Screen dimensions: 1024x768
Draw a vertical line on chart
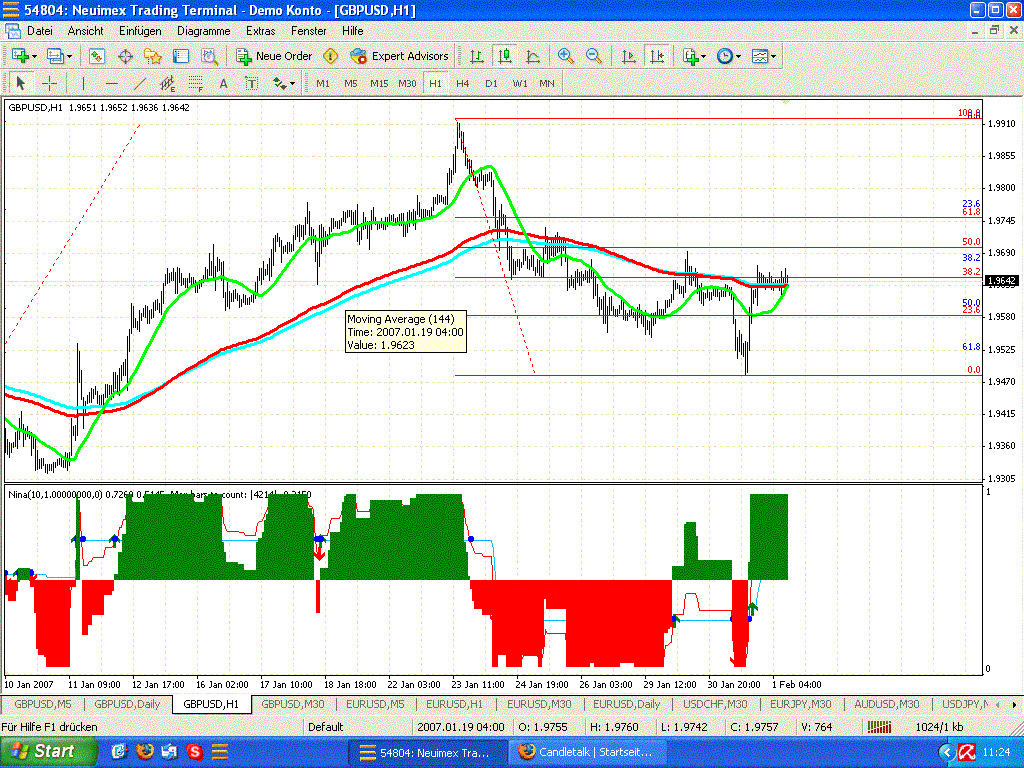(83, 83)
